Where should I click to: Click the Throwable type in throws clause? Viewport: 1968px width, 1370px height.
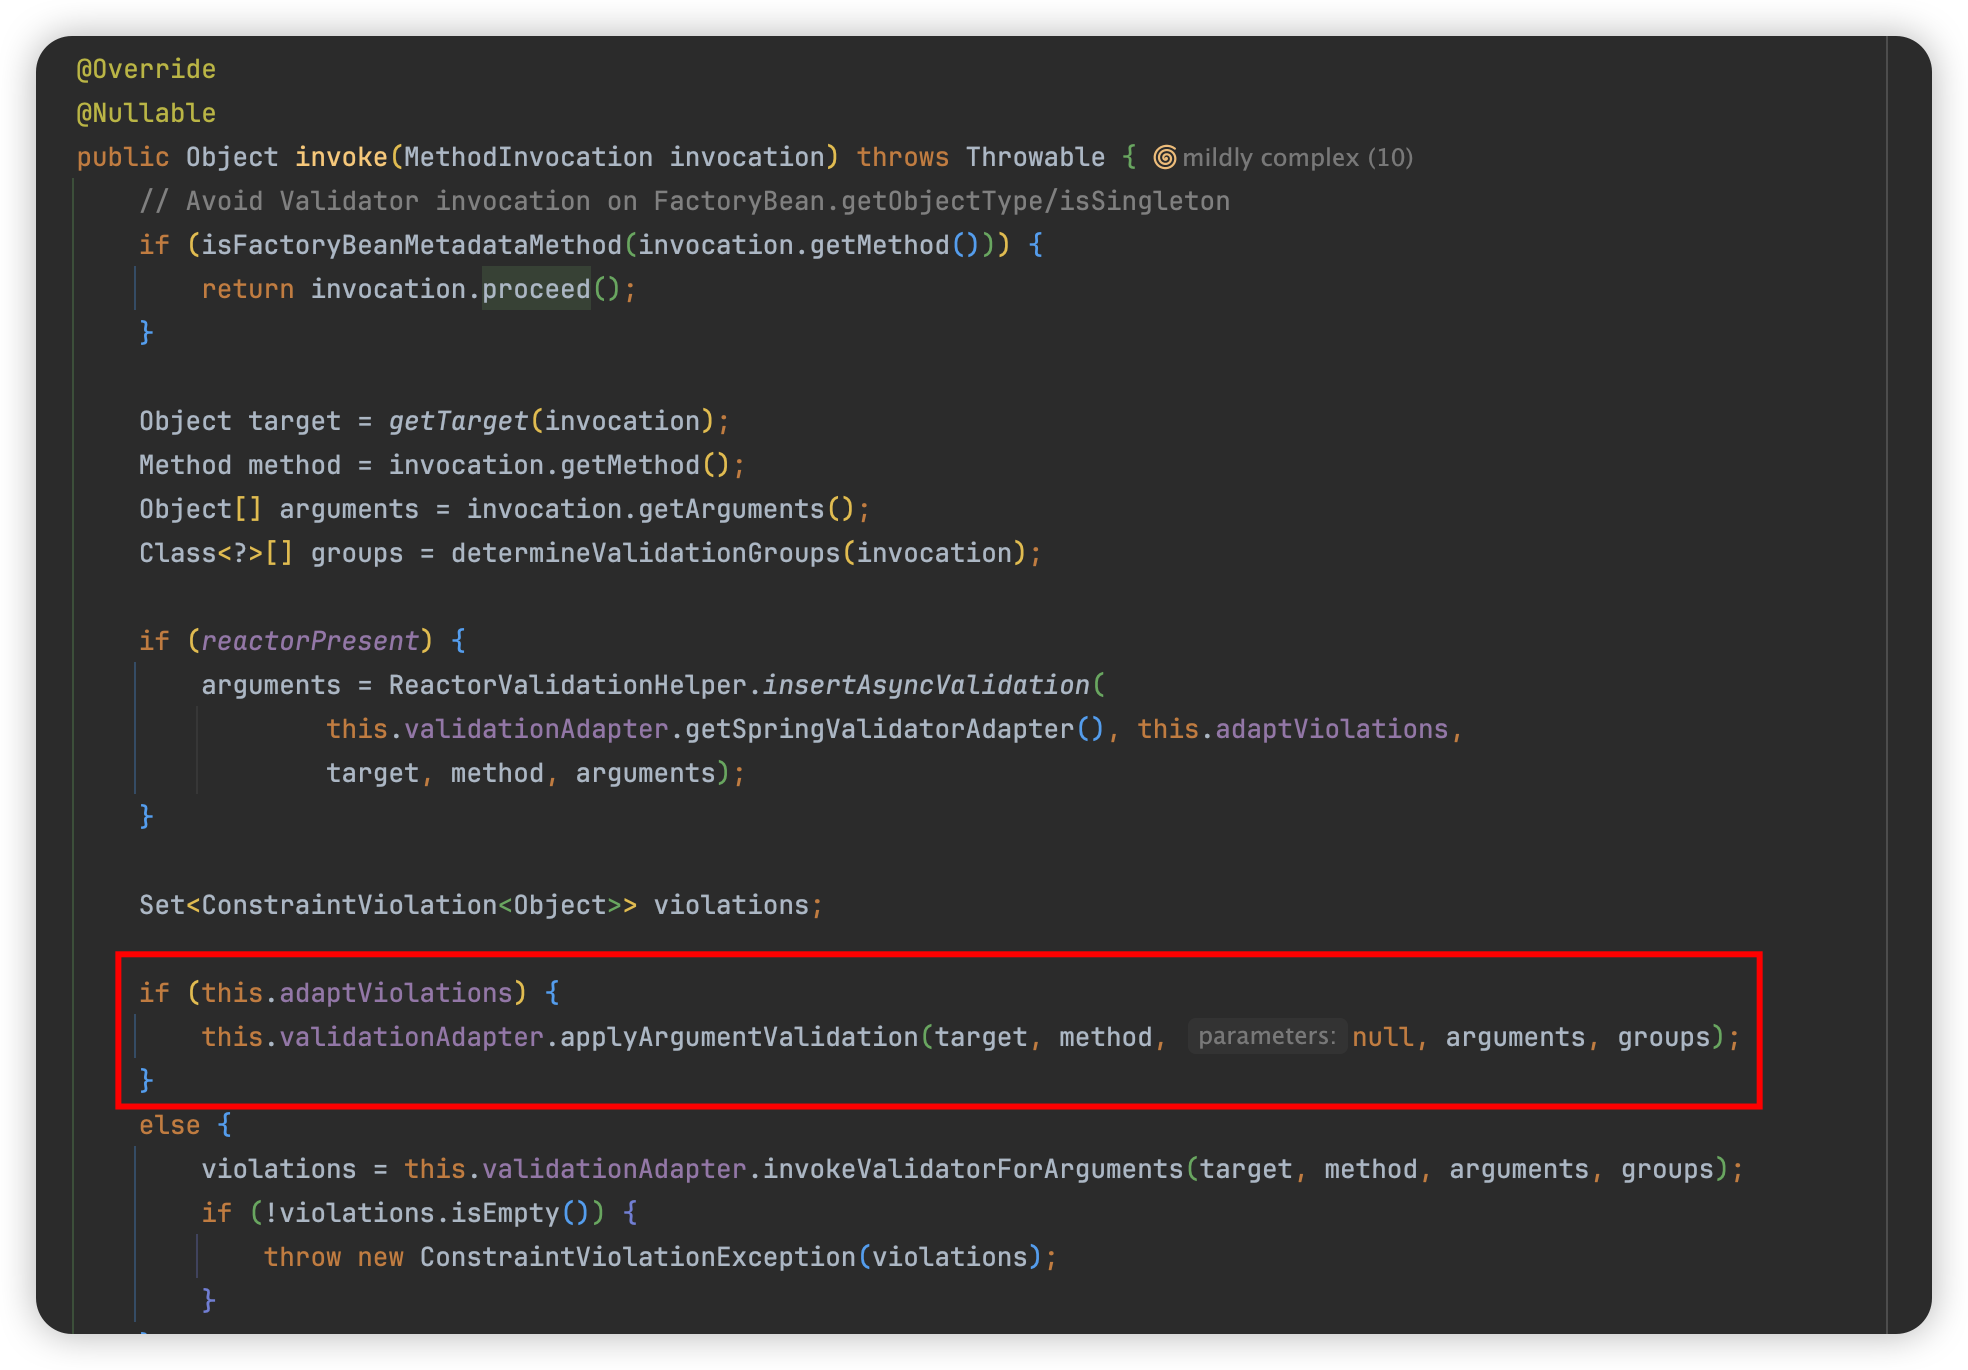[1035, 157]
